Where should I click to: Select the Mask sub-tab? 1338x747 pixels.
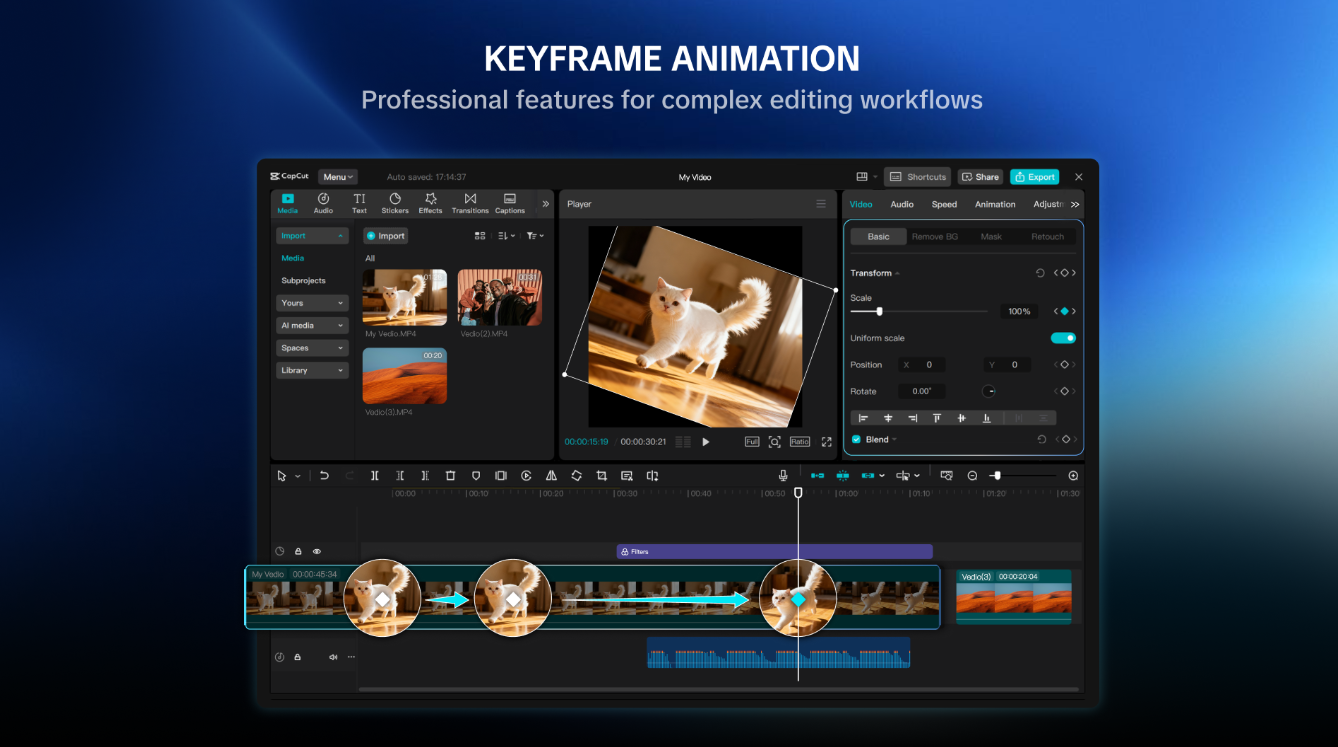991,237
